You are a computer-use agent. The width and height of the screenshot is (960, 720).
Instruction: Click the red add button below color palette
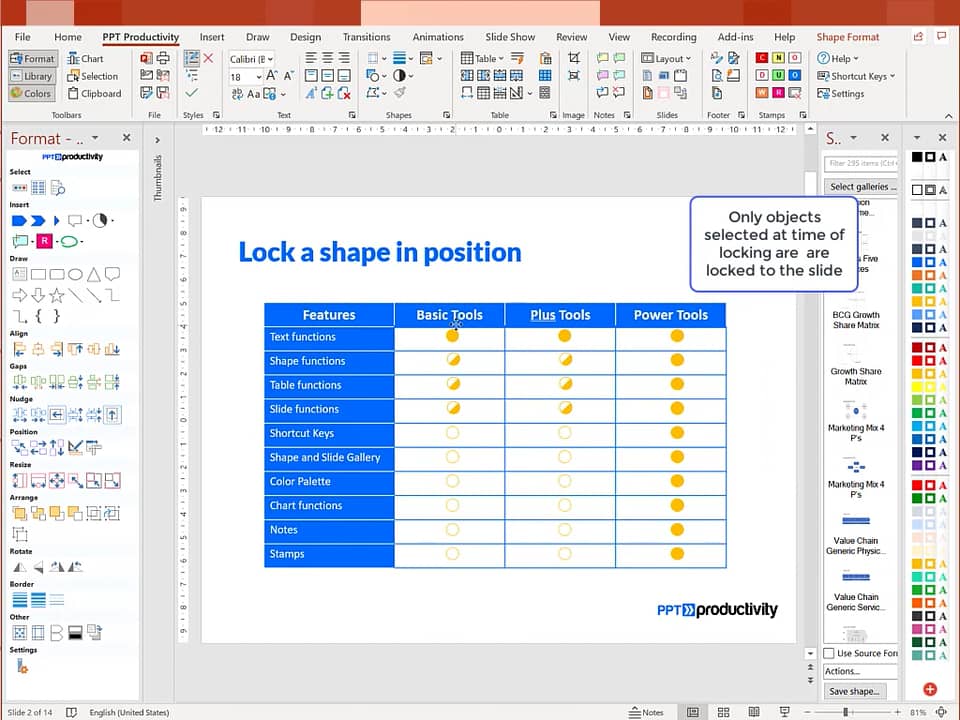pyautogui.click(x=929, y=689)
